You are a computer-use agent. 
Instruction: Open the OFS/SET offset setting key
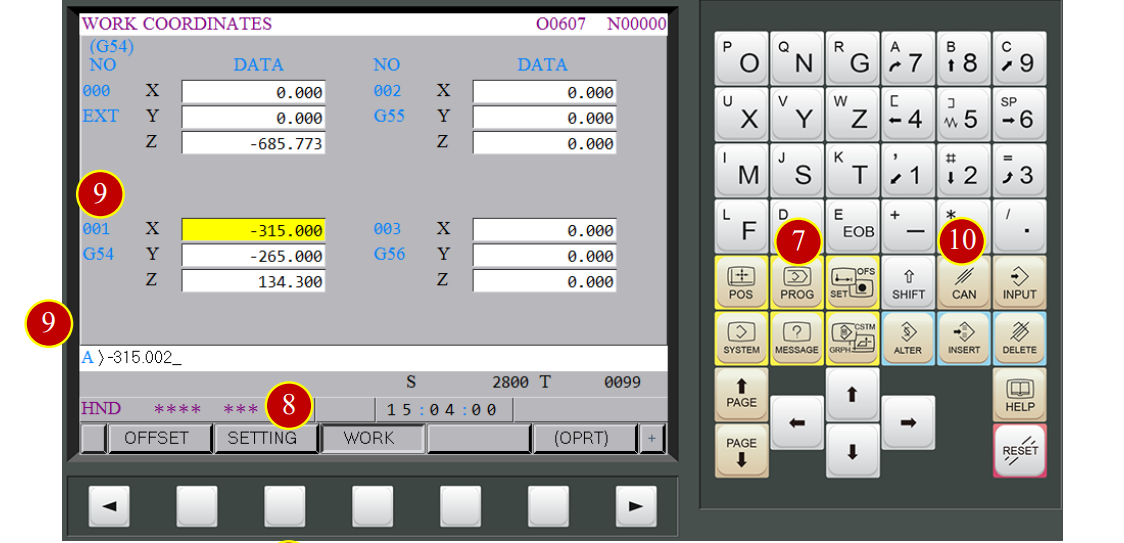852,283
